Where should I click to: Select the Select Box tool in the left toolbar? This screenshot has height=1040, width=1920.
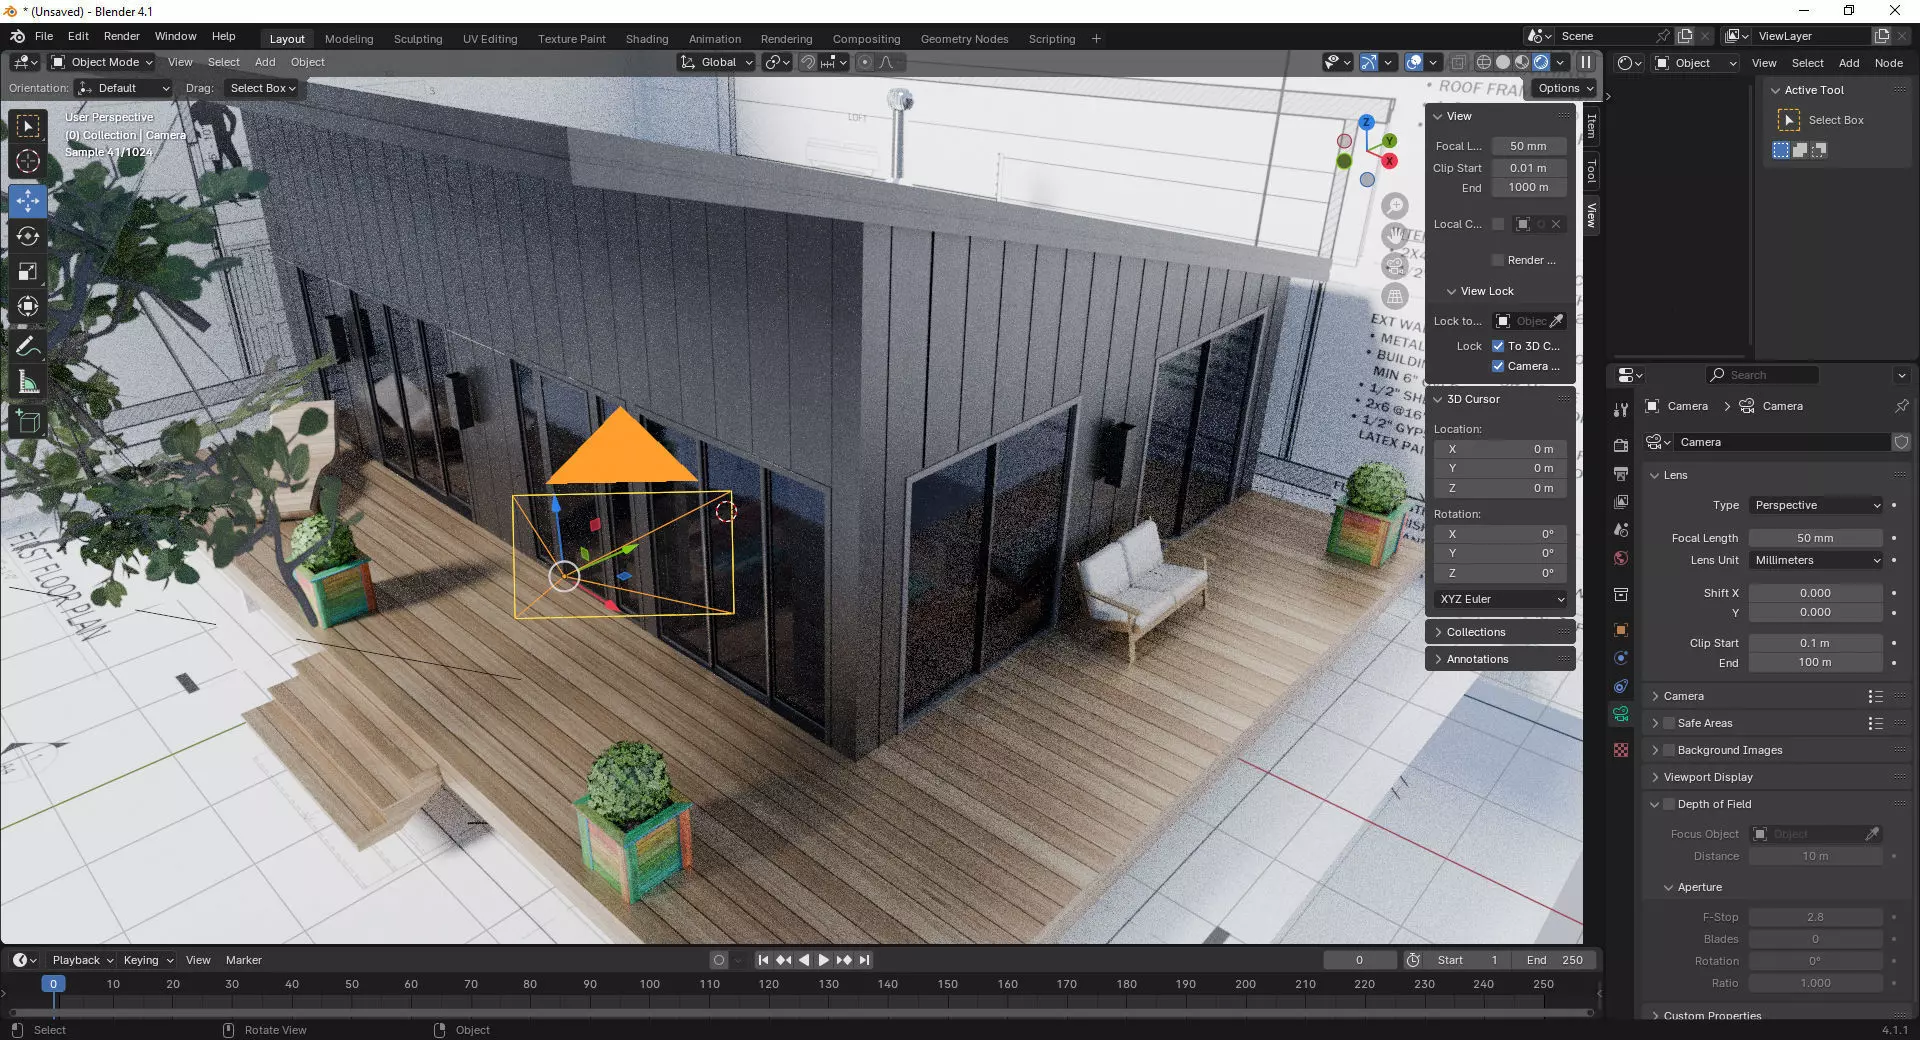tap(28, 125)
